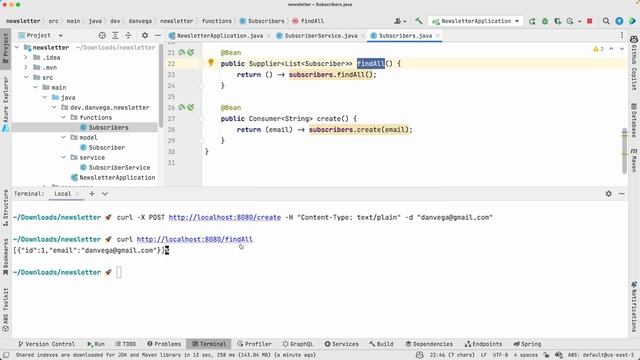Click the Build project hammer icon
The image size is (640, 360).
pos(418,21)
